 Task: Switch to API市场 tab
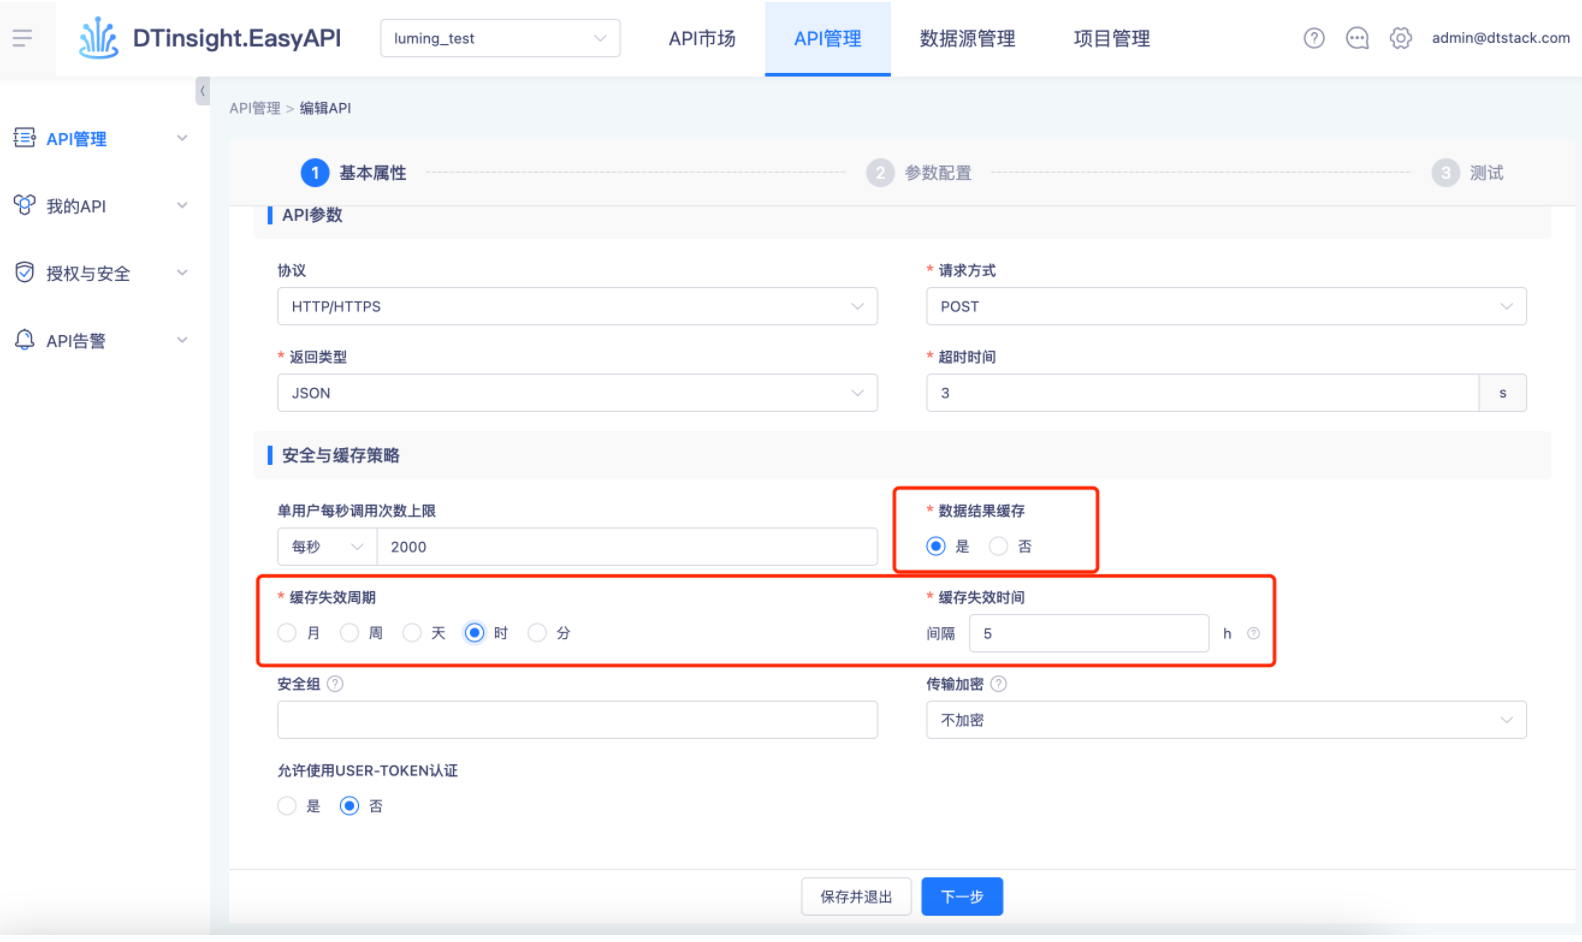coord(702,38)
